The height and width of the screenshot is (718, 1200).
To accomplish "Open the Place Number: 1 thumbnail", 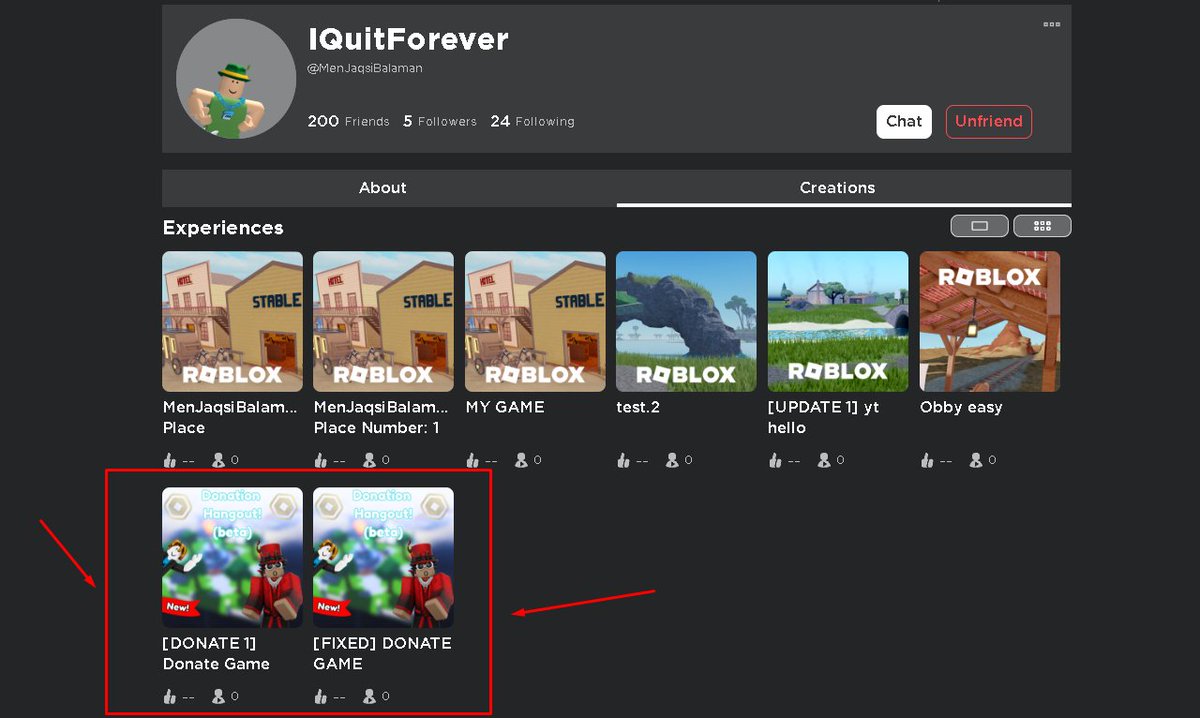I will pos(383,321).
